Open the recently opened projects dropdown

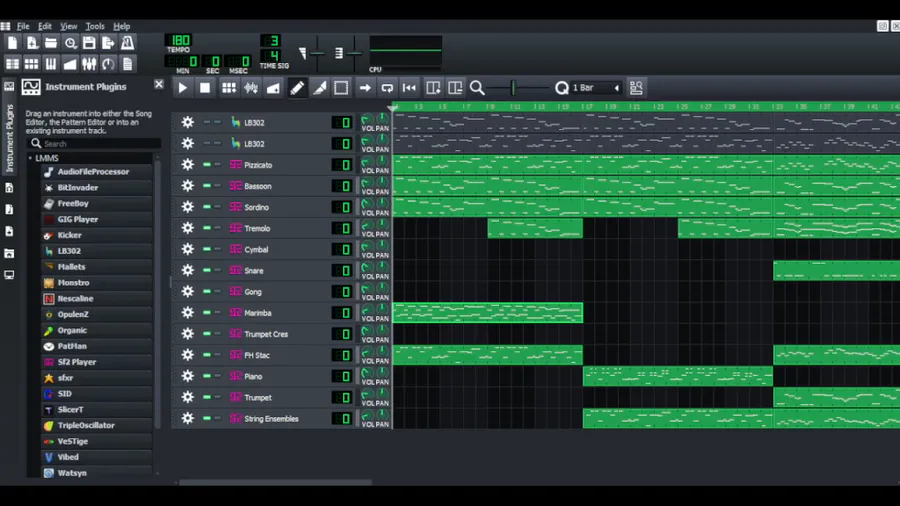70,43
